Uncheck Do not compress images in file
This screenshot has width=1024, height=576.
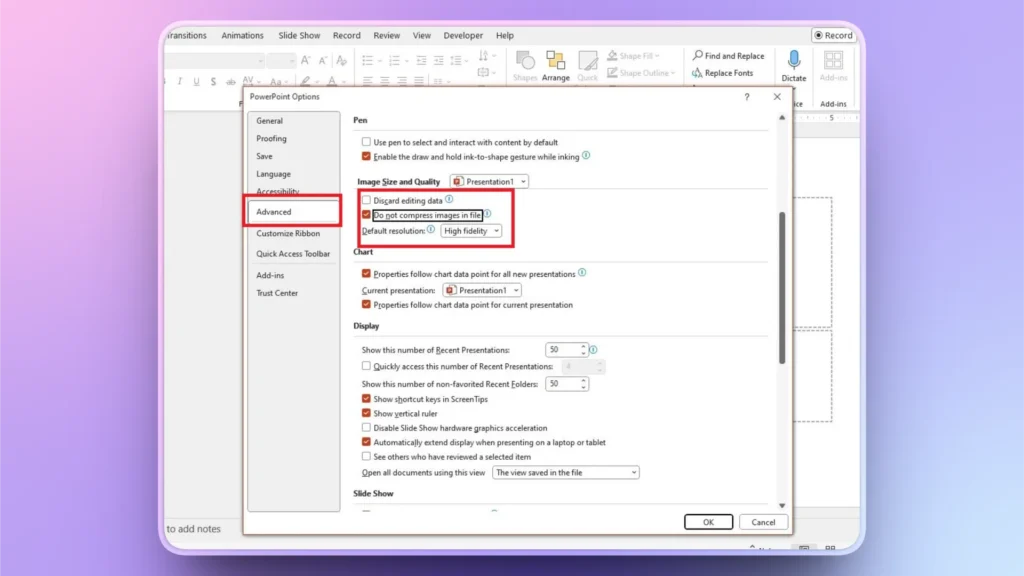point(366,215)
